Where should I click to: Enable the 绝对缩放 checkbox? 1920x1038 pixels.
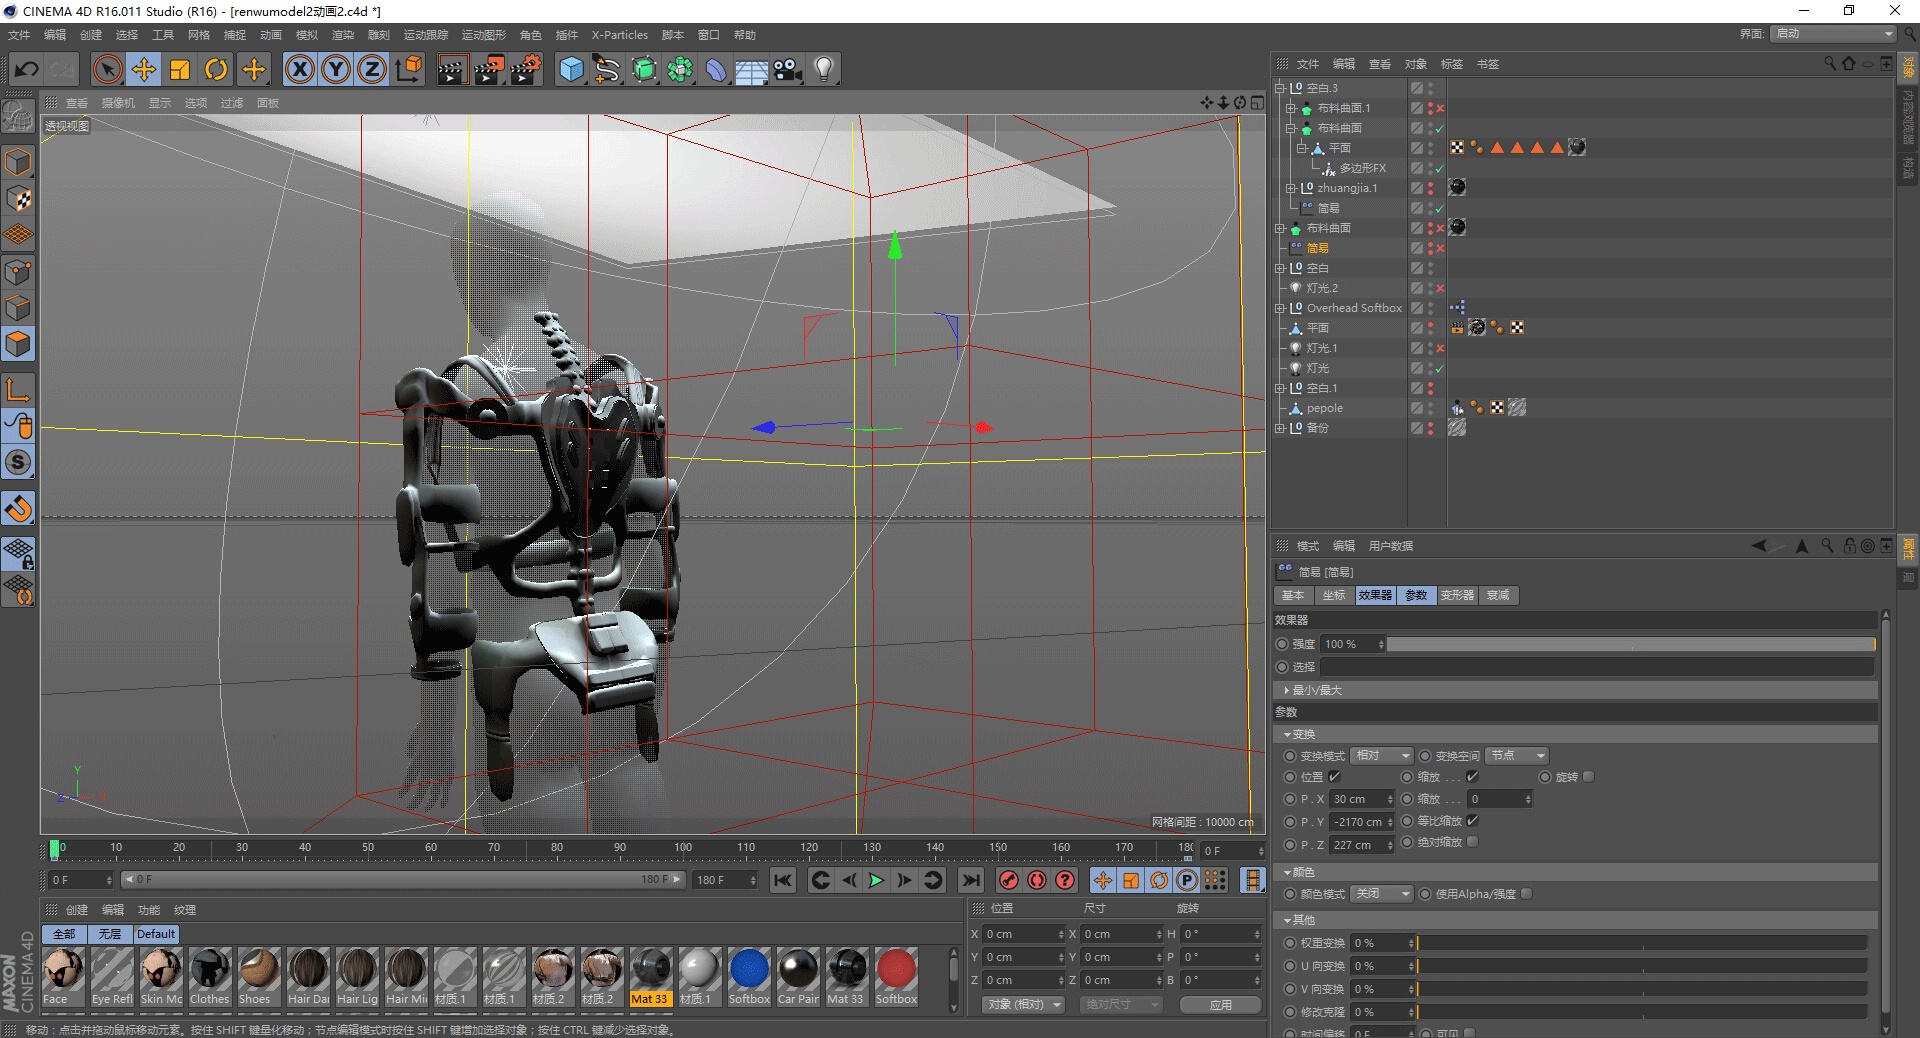(x=1472, y=842)
